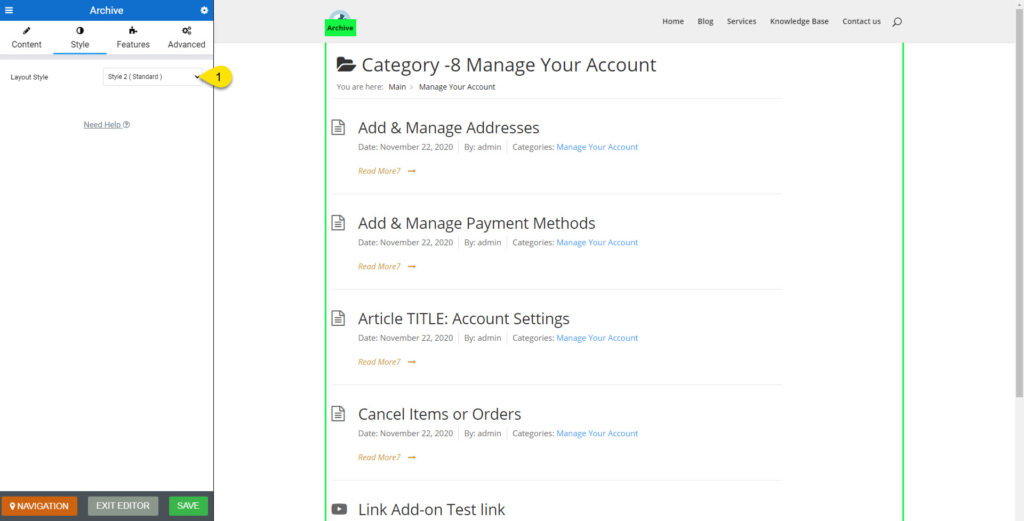Click the EXIT EDITOR button
The image size is (1024, 521).
[x=123, y=506]
